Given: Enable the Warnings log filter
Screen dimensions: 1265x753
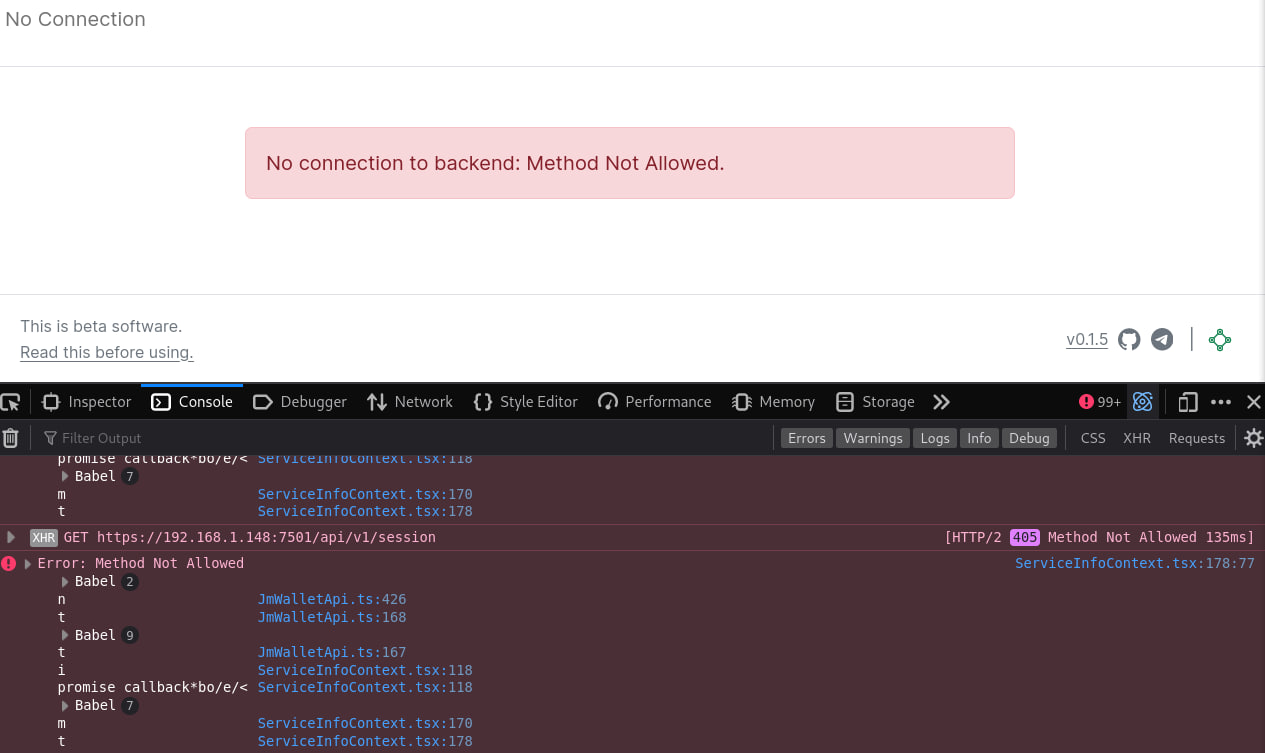Looking at the screenshot, I should tap(872, 438).
